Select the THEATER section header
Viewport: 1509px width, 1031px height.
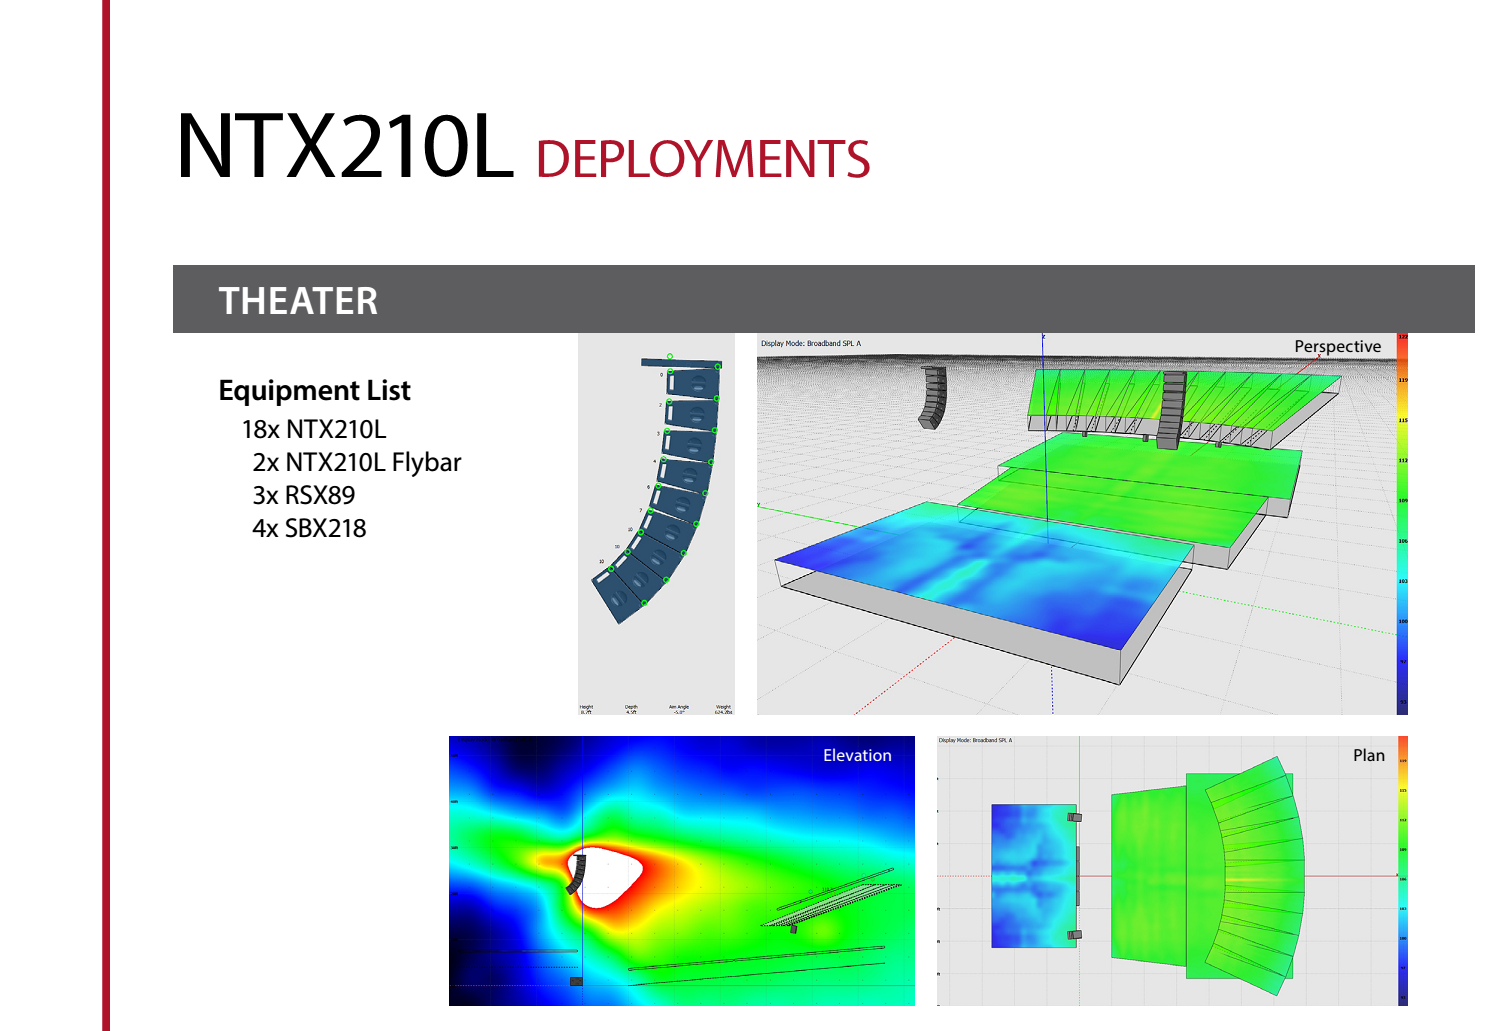point(823,299)
